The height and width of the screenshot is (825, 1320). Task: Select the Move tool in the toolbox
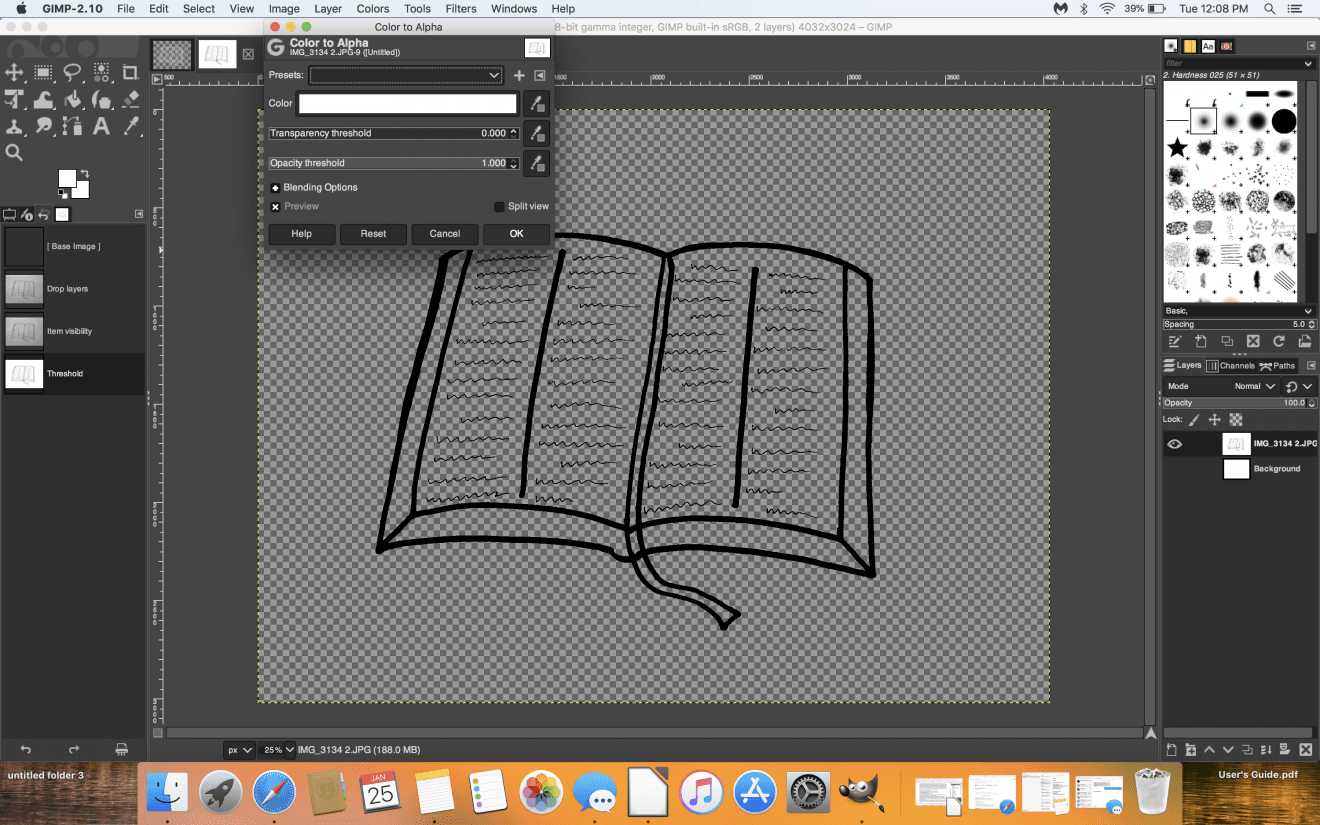(x=14, y=72)
